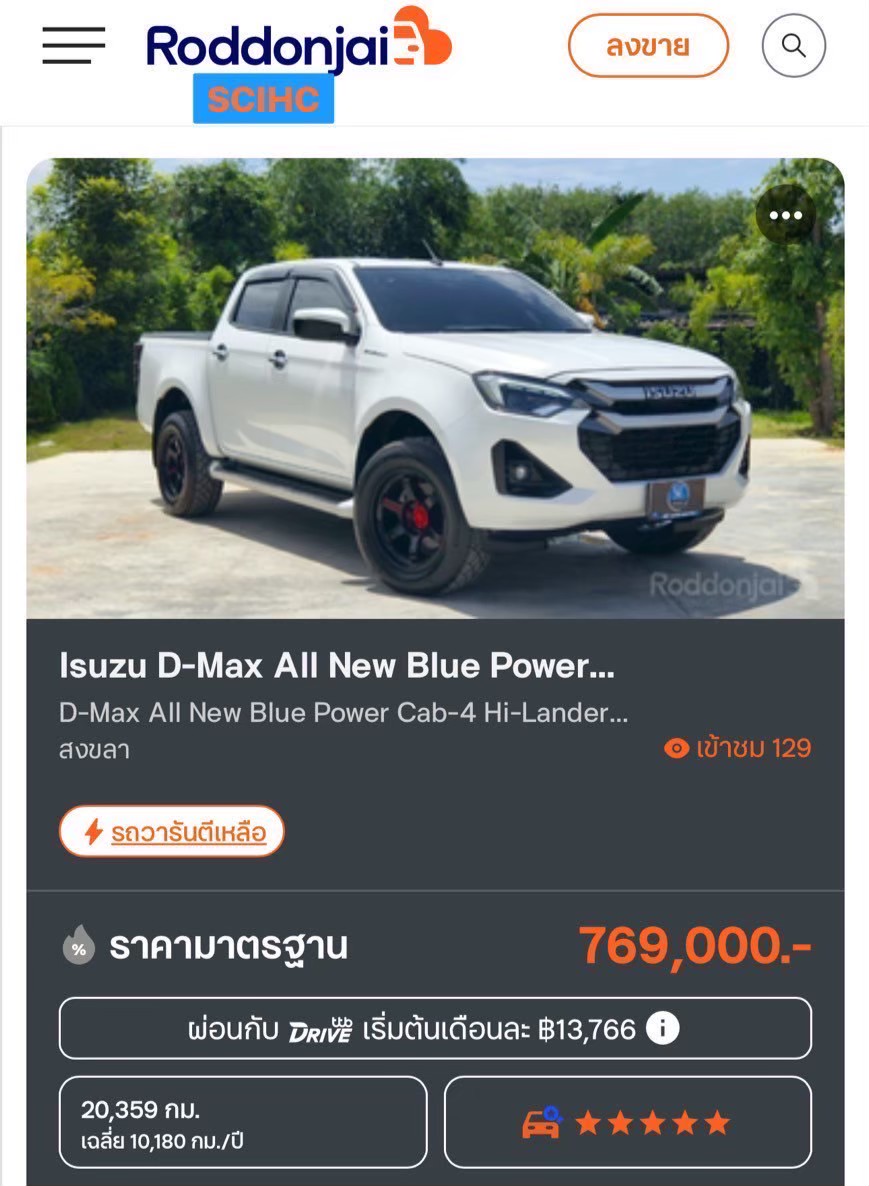Click the ลงขาย sell button
Image resolution: width=869 pixels, height=1186 pixels.
[x=648, y=45]
